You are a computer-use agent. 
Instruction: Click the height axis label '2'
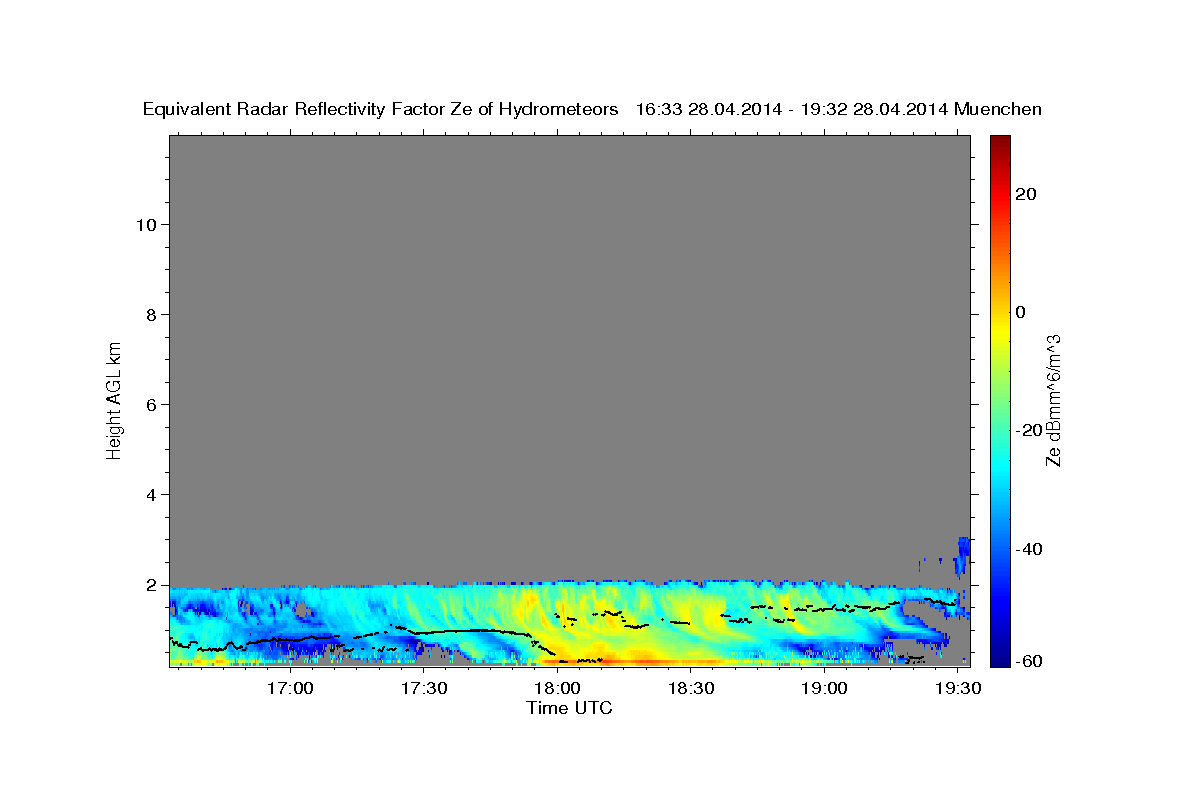pyautogui.click(x=151, y=585)
